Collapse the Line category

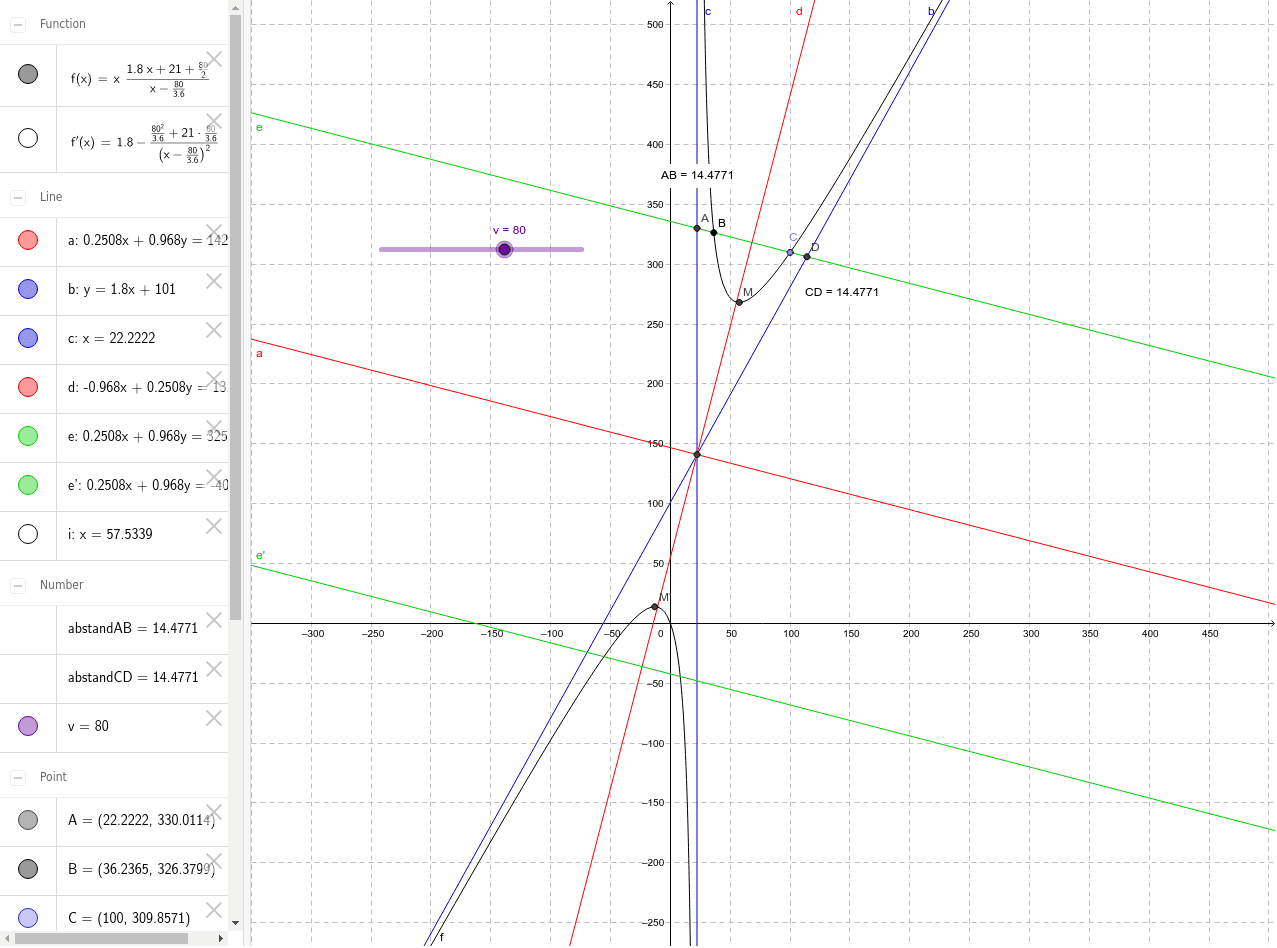pyautogui.click(x=18, y=197)
